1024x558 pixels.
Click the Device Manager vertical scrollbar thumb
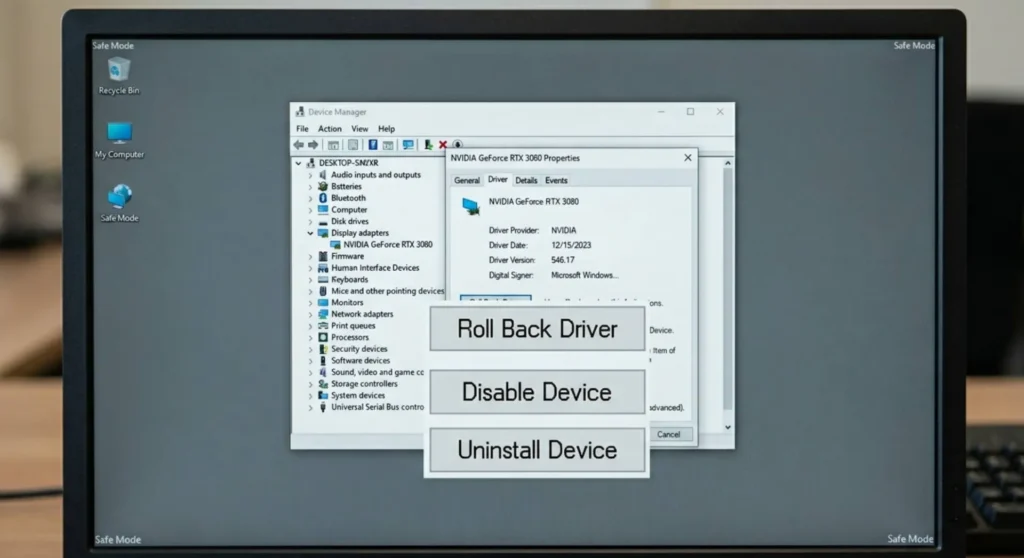coord(728,289)
